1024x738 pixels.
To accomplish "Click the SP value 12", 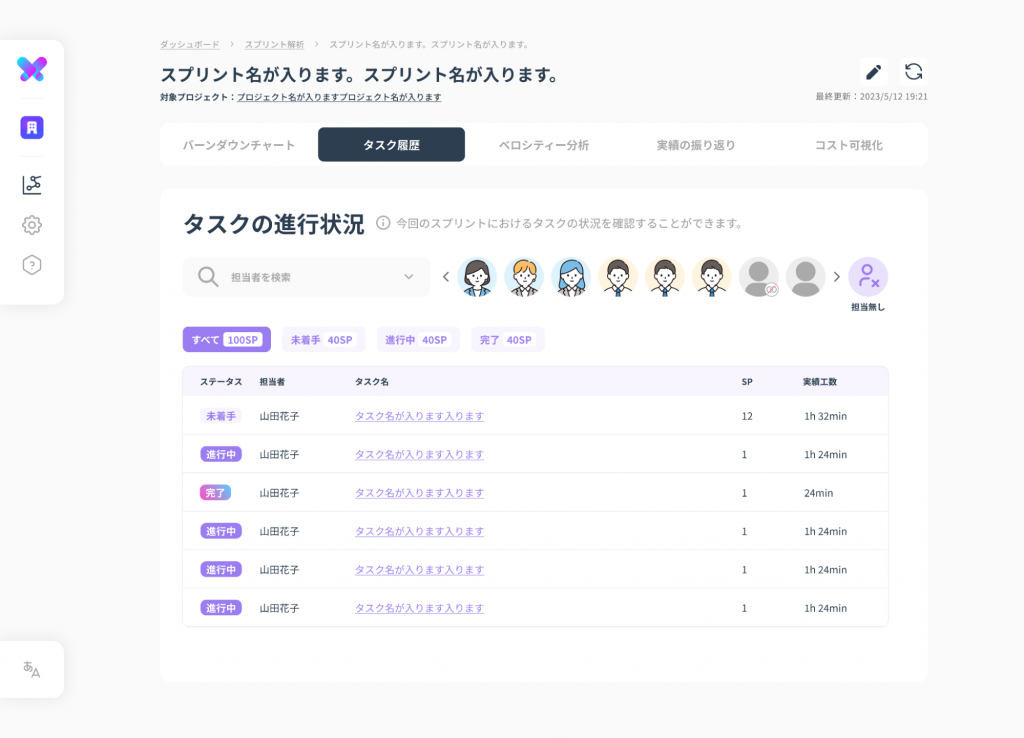I will coord(747,416).
